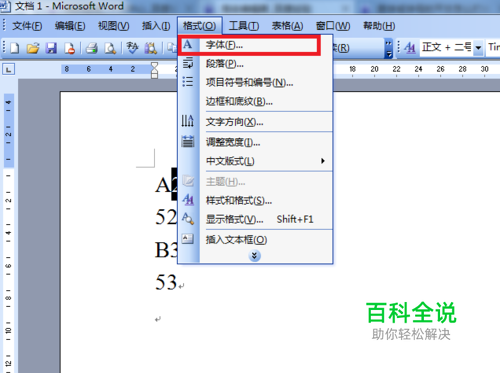The image size is (500, 373).
Task: Close the open 格式(O) menu
Action: tap(199, 26)
